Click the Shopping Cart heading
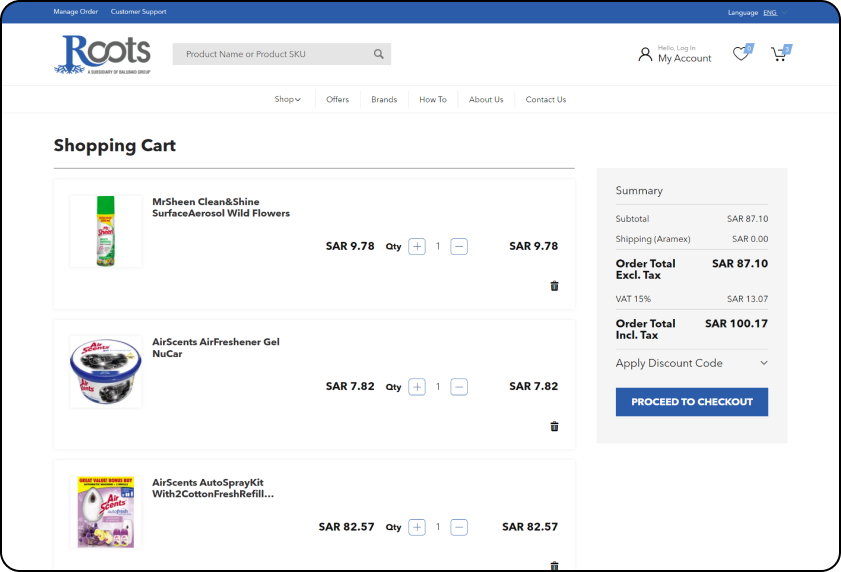This screenshot has width=841, height=572. pos(115,145)
